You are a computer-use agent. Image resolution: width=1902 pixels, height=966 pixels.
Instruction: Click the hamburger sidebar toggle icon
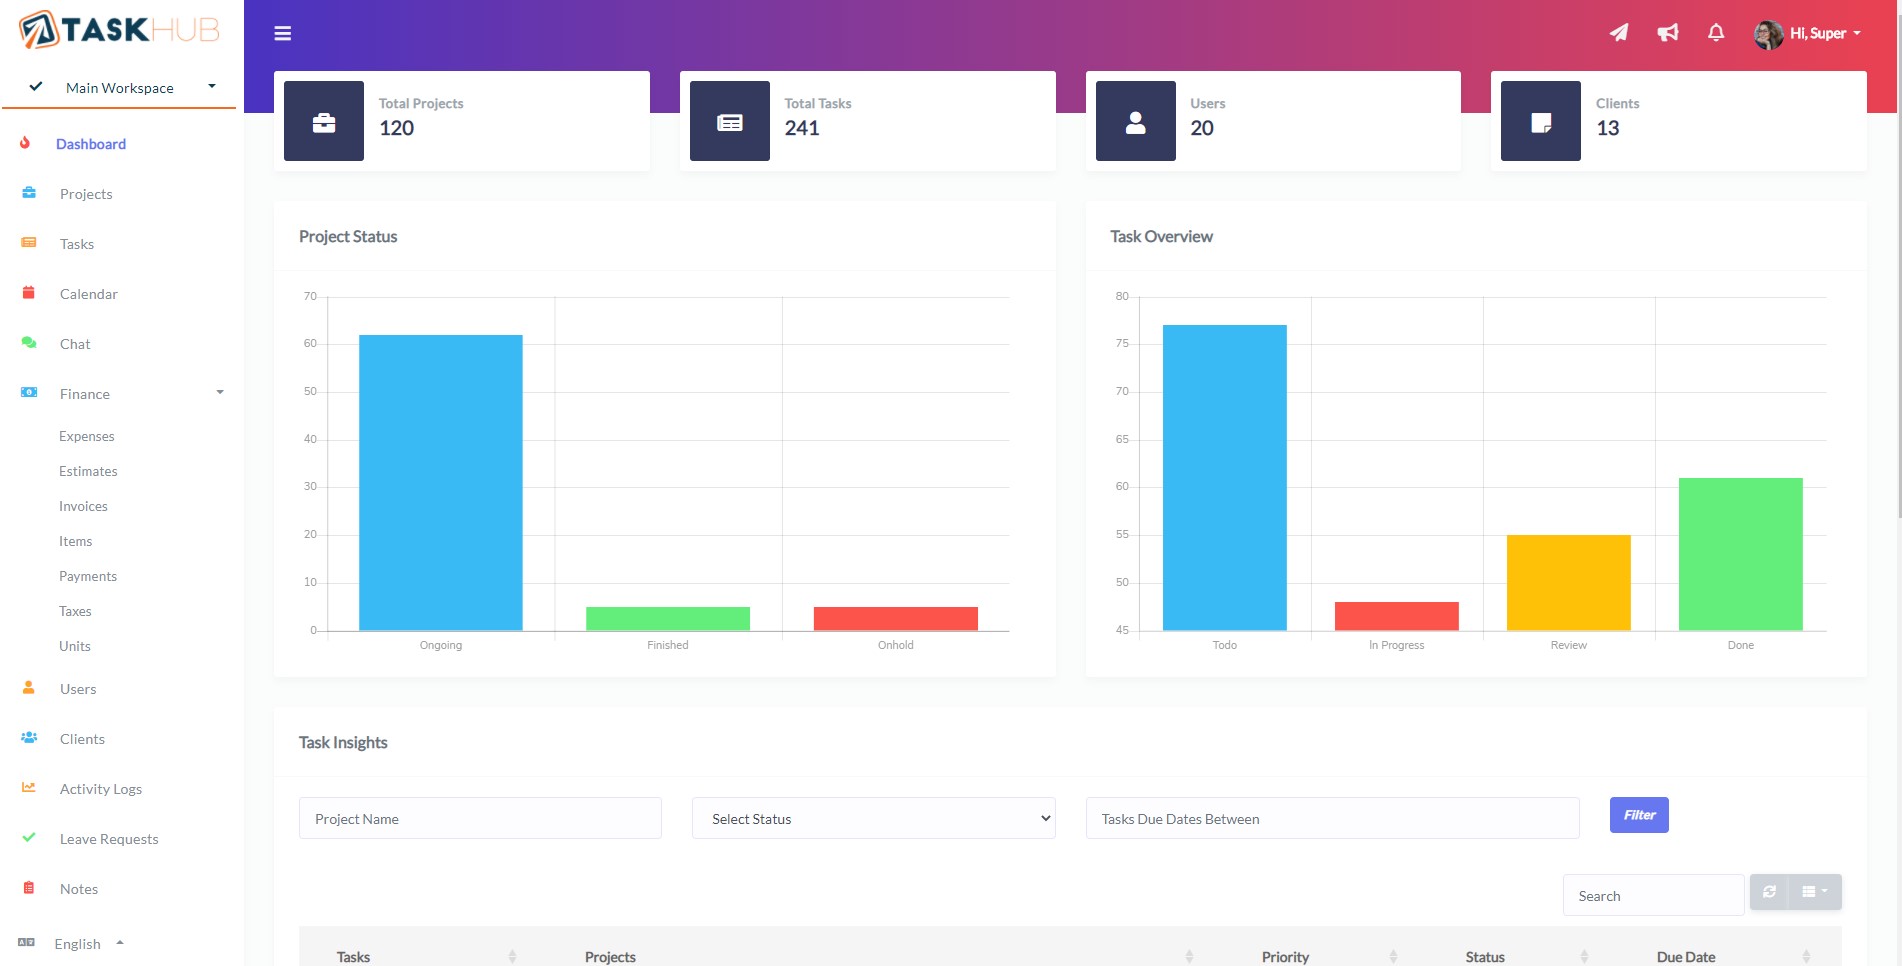coord(283,34)
